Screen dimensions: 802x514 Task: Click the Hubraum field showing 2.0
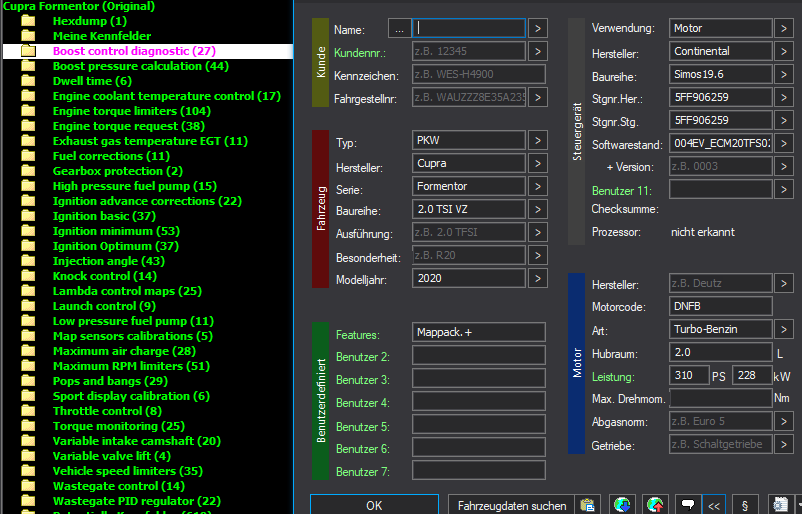(721, 352)
